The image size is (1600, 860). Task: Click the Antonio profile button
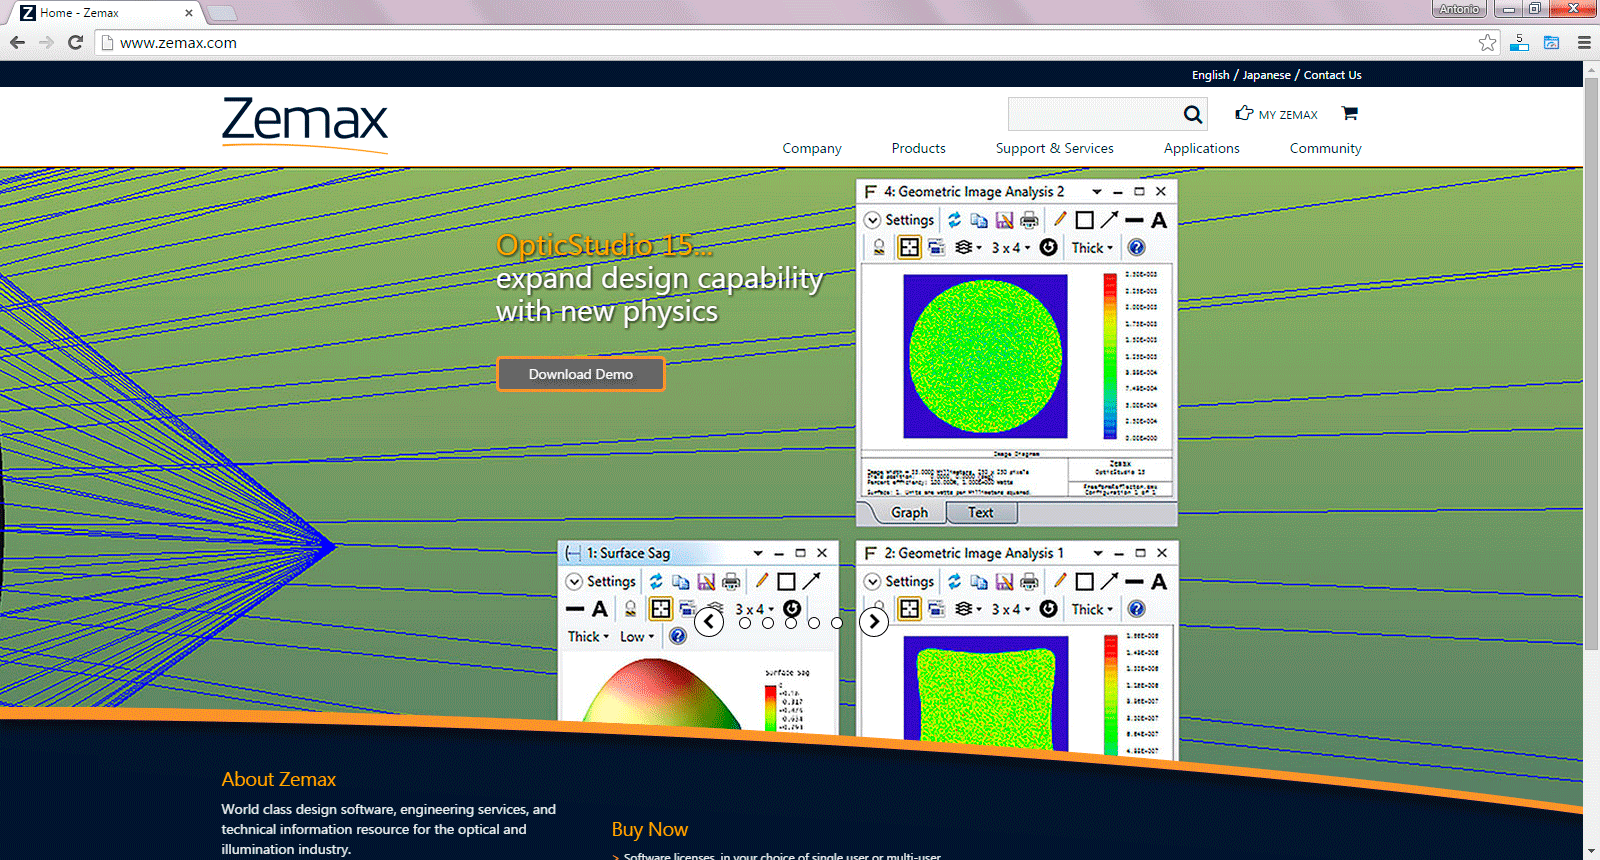pyautogui.click(x=1459, y=9)
